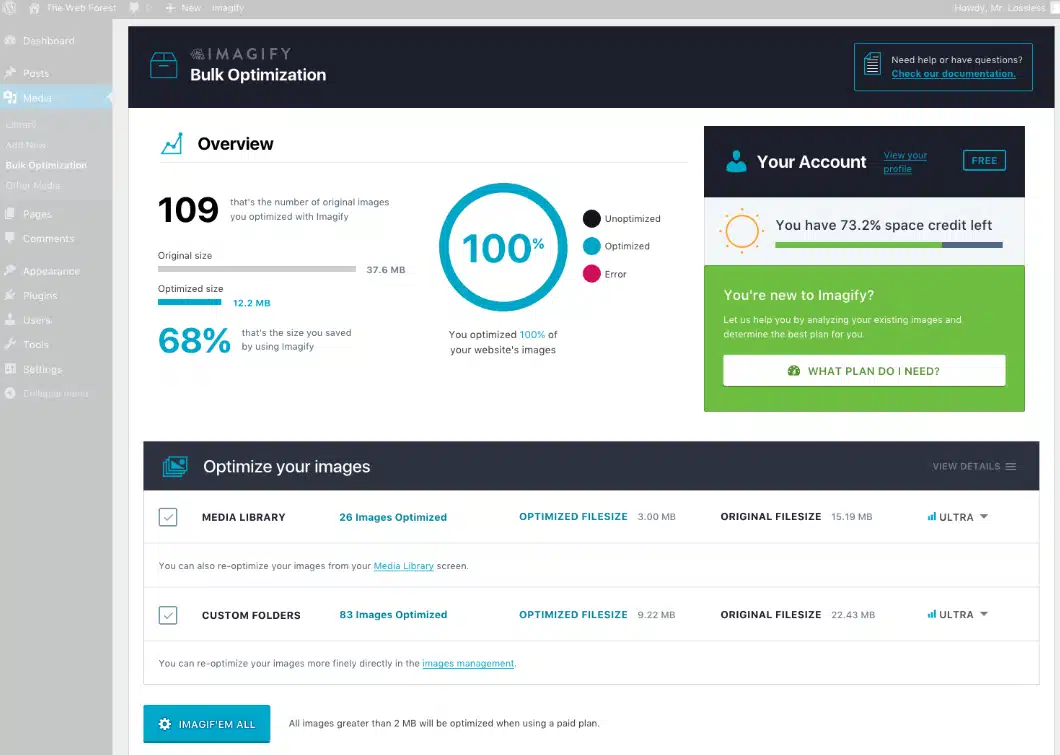Click the Original size gray bar

click(257, 269)
